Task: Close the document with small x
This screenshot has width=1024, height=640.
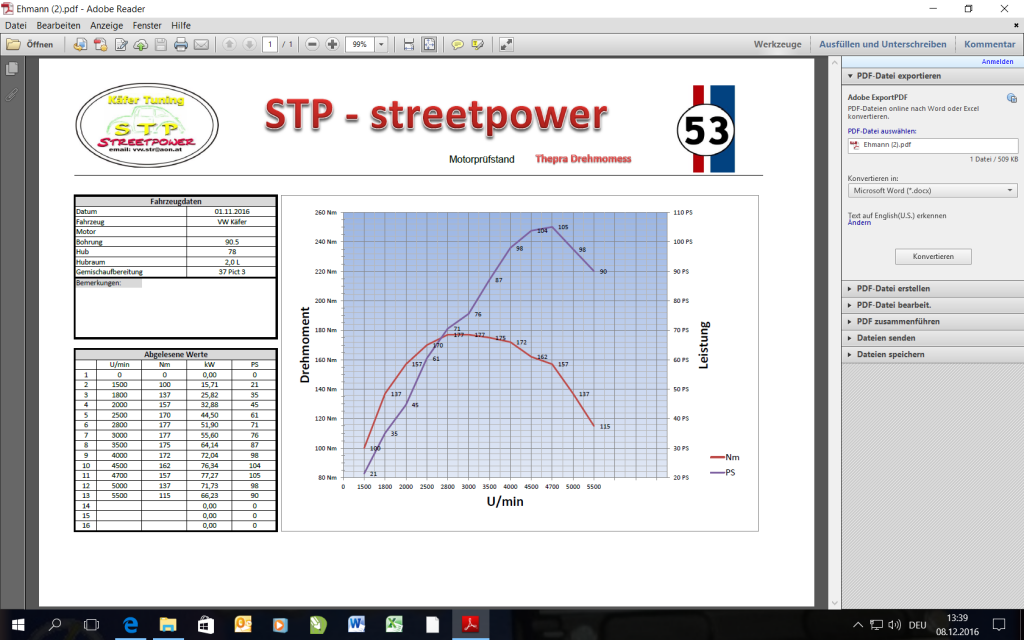Action: [1016, 25]
